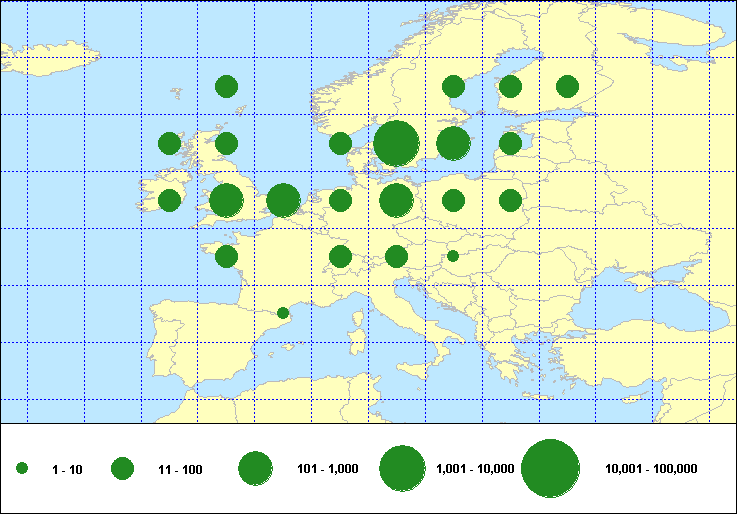Click the smallest legend dot for 1 - 10
737x514 pixels.
coord(22,468)
